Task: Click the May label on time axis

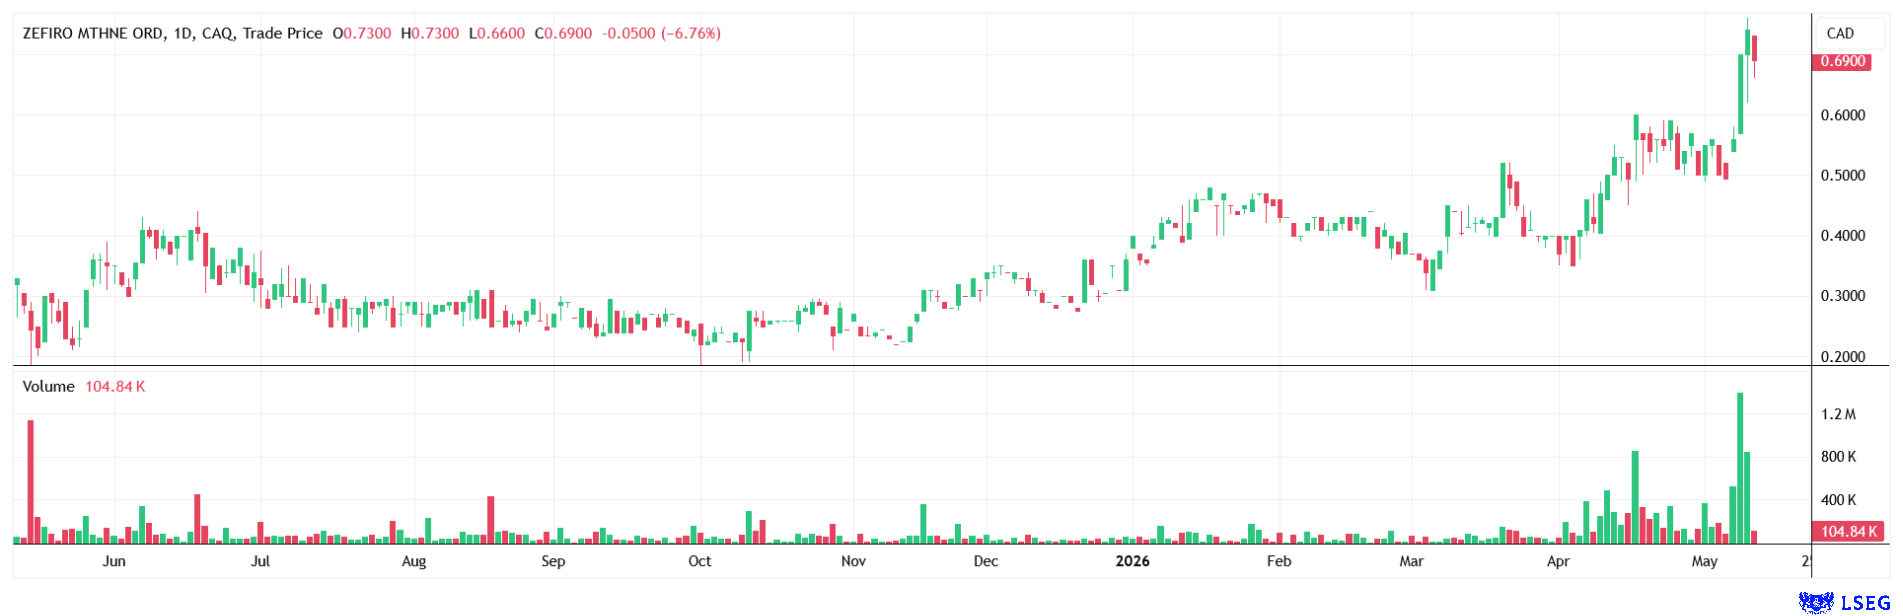Action: (1704, 561)
